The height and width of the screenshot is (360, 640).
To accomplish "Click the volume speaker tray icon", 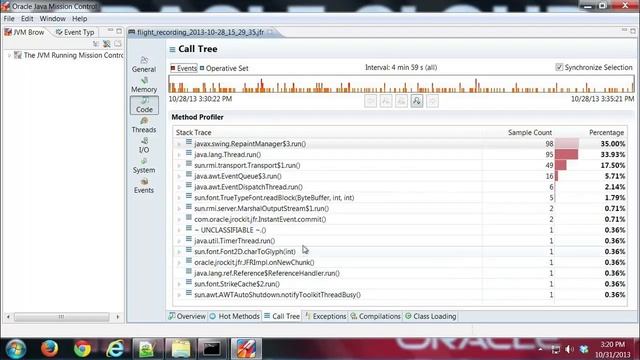I will tap(569, 349).
